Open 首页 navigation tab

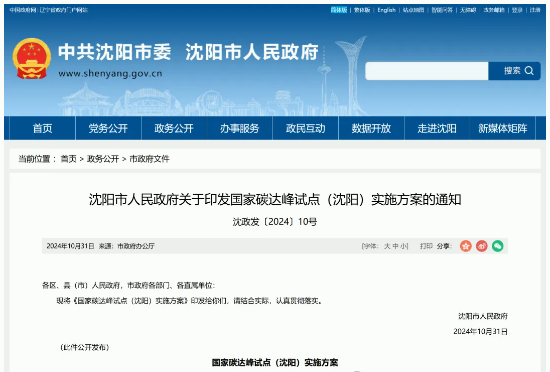pyautogui.click(x=42, y=128)
